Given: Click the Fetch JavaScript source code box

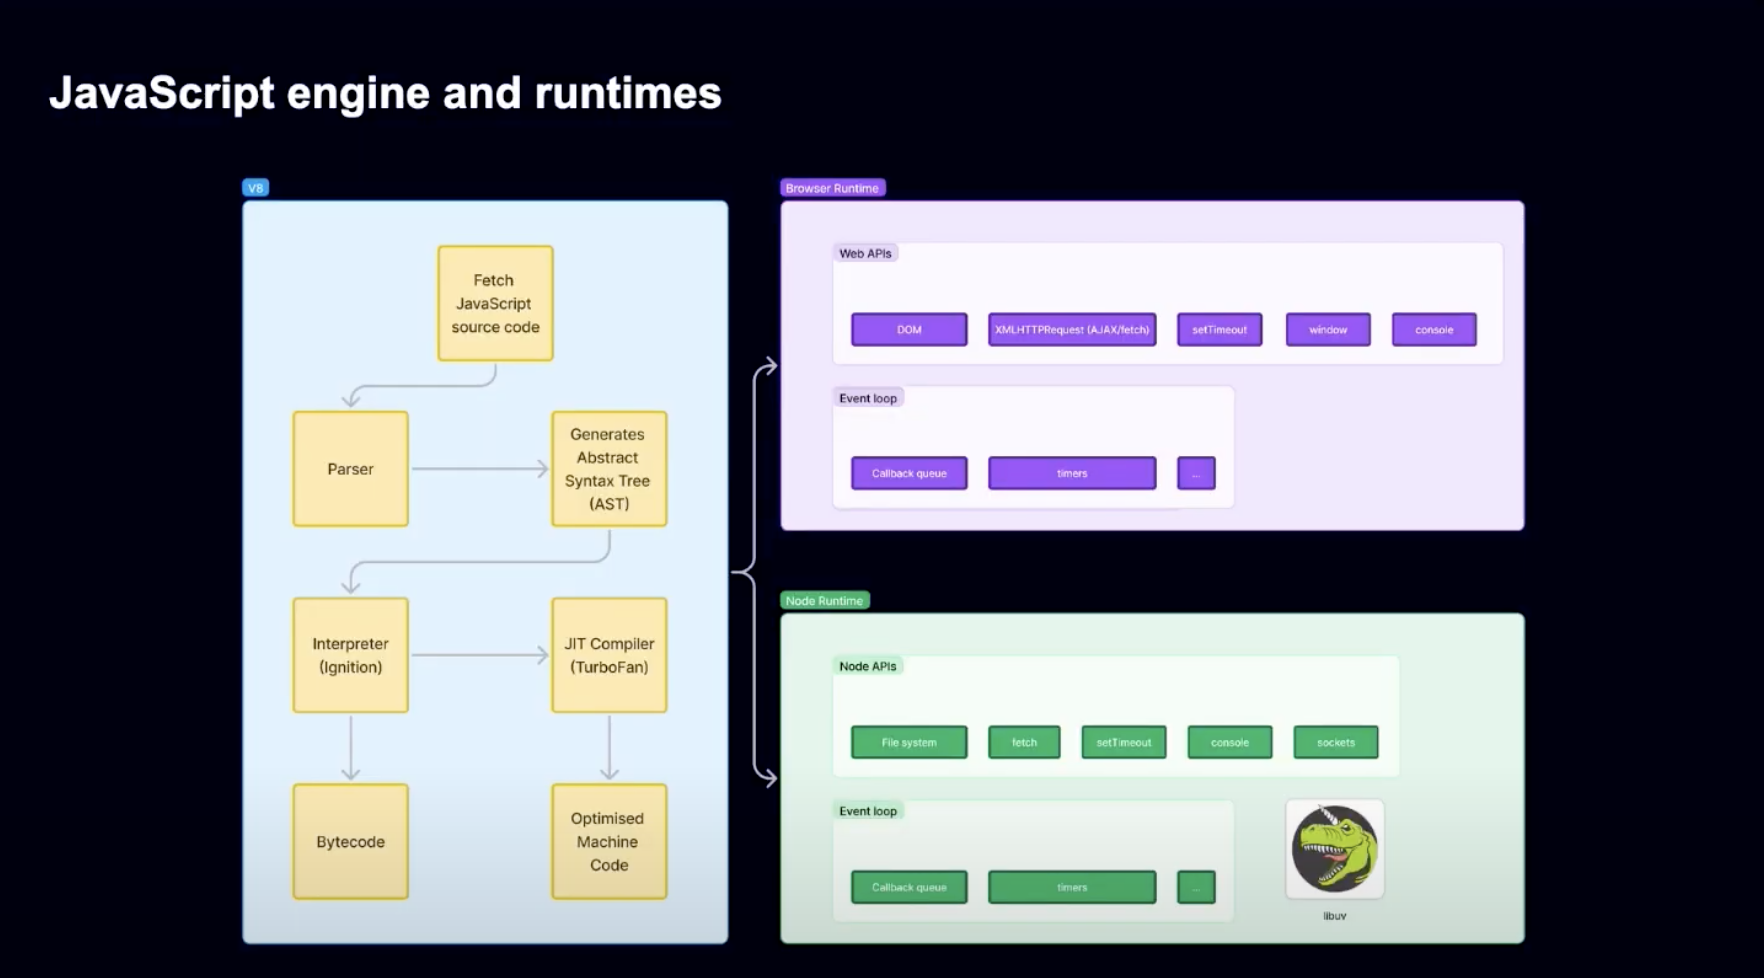Looking at the screenshot, I should point(495,304).
